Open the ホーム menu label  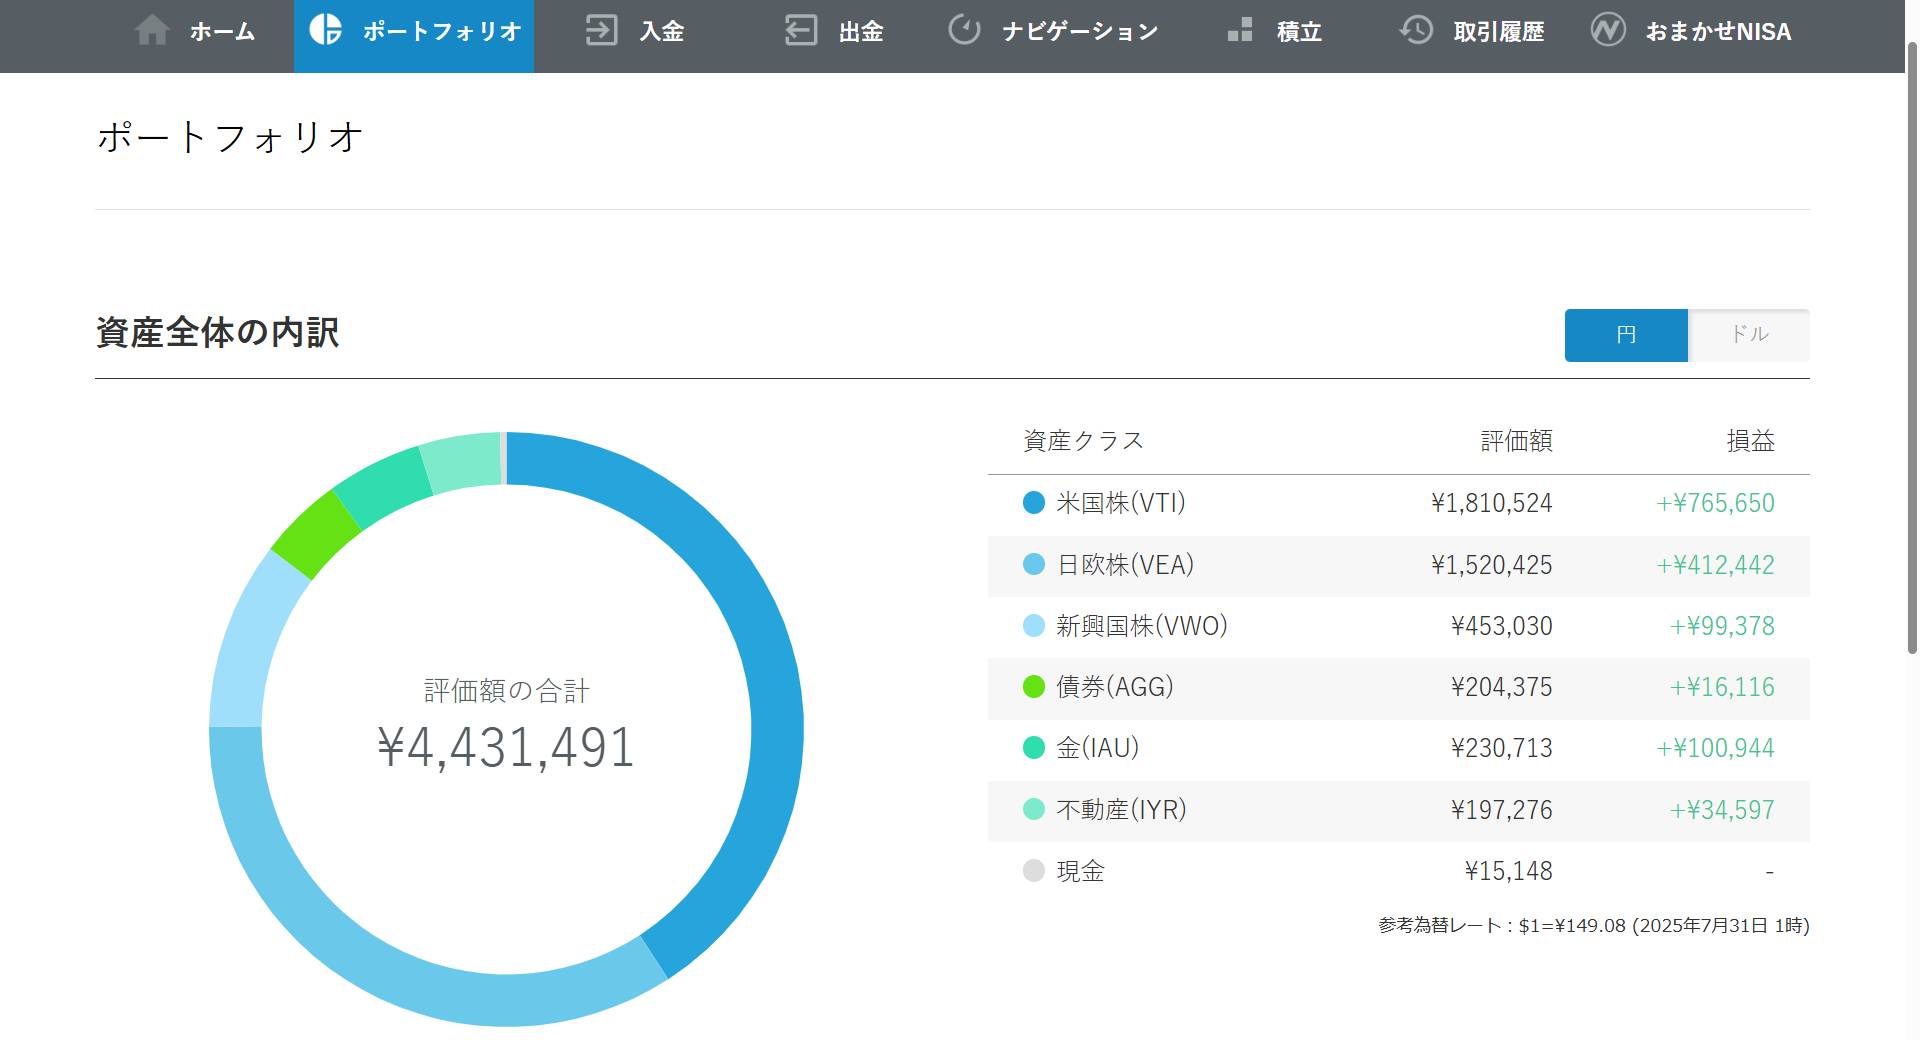tap(222, 32)
